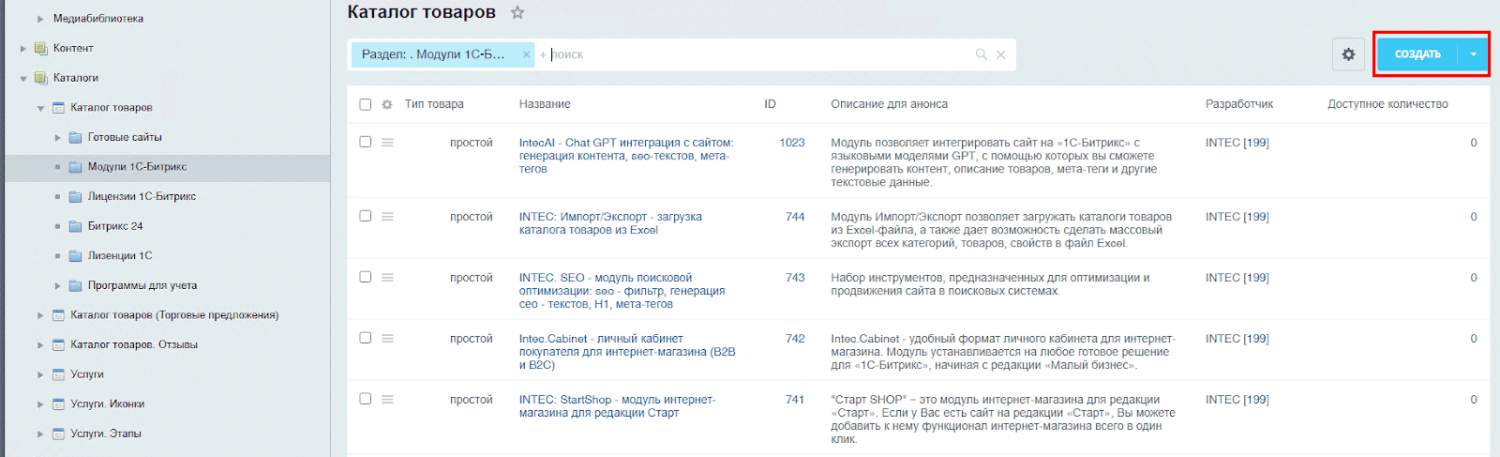The image size is (1500, 457).
Task: Open row actions menu for IntecAI product
Action: click(387, 143)
